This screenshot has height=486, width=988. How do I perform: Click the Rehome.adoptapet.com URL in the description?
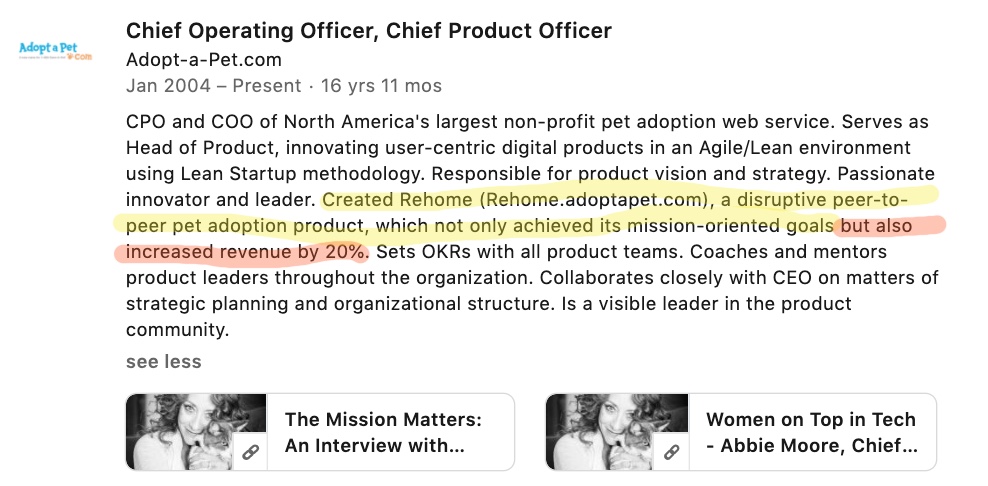pyautogui.click(x=592, y=200)
